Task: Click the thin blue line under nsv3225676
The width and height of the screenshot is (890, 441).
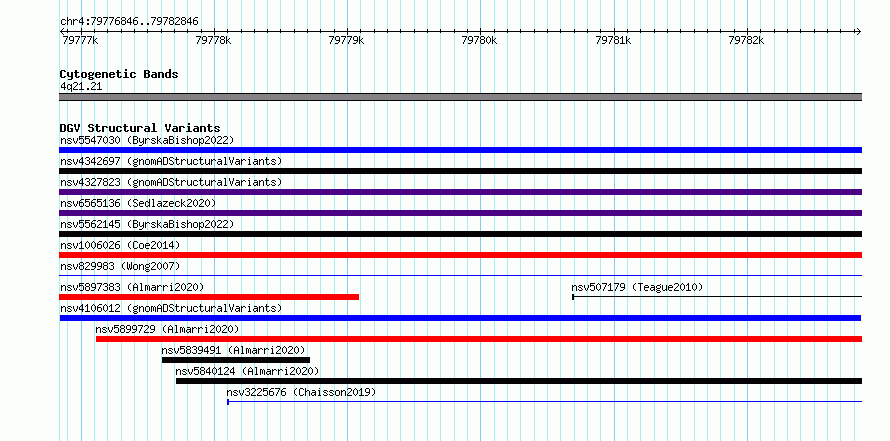Action: [544, 402]
